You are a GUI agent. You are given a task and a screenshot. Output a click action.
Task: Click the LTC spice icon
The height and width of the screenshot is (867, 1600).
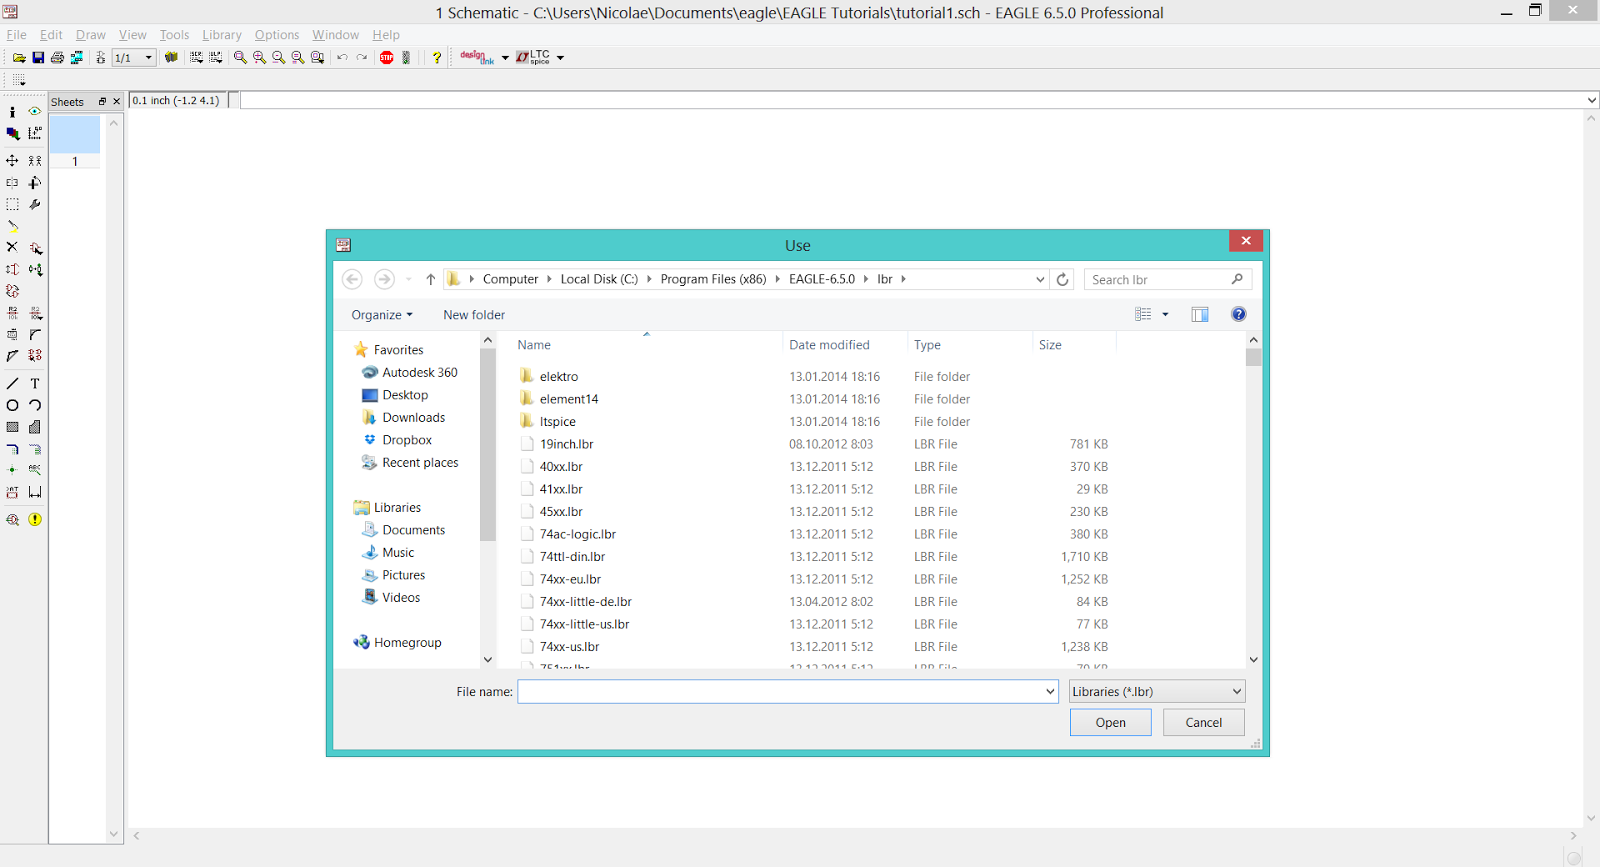pos(533,58)
